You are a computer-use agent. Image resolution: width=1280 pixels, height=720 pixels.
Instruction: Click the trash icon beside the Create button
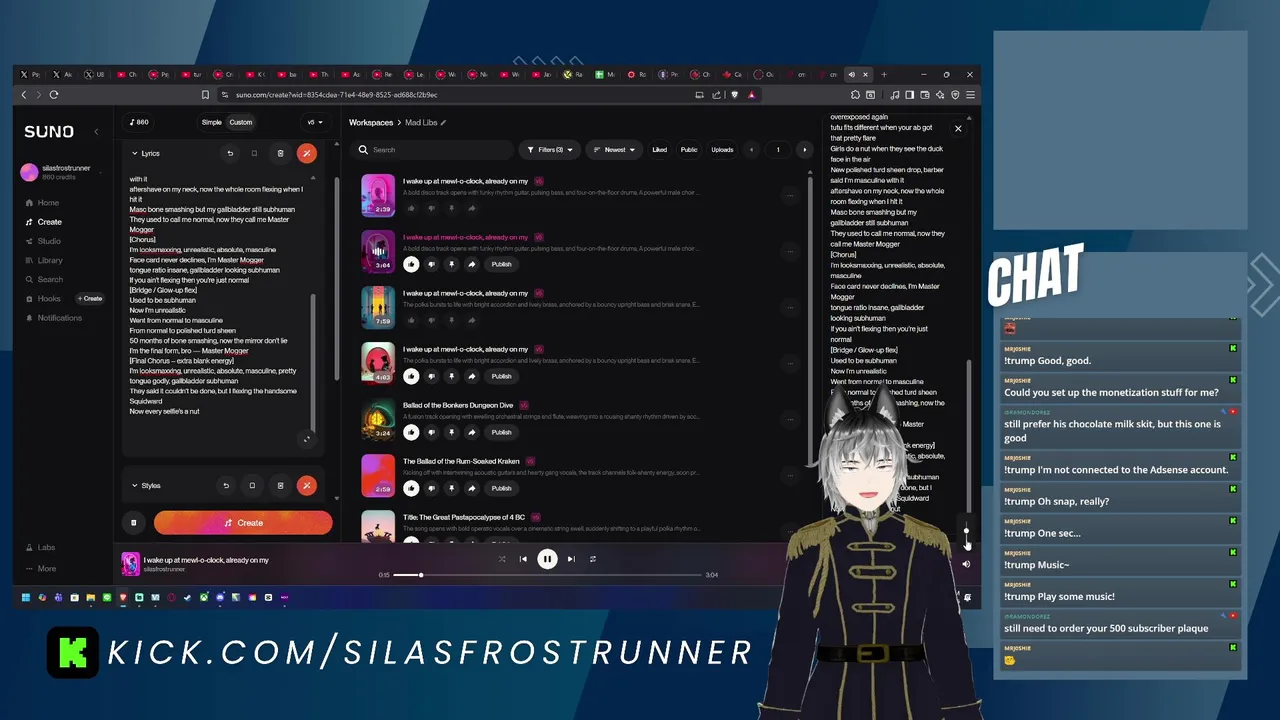(133, 522)
